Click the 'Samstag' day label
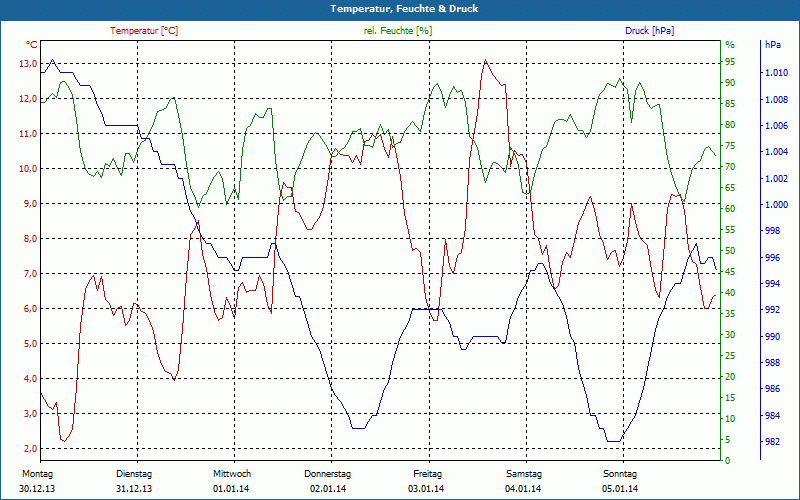 tap(524, 474)
